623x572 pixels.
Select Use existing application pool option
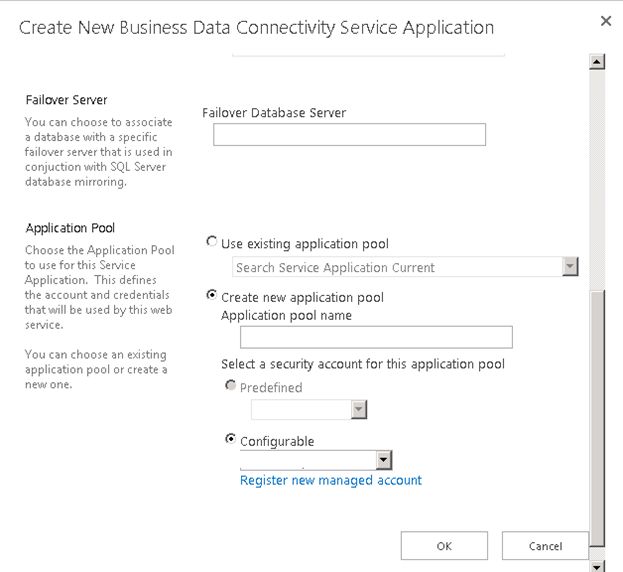click(211, 243)
